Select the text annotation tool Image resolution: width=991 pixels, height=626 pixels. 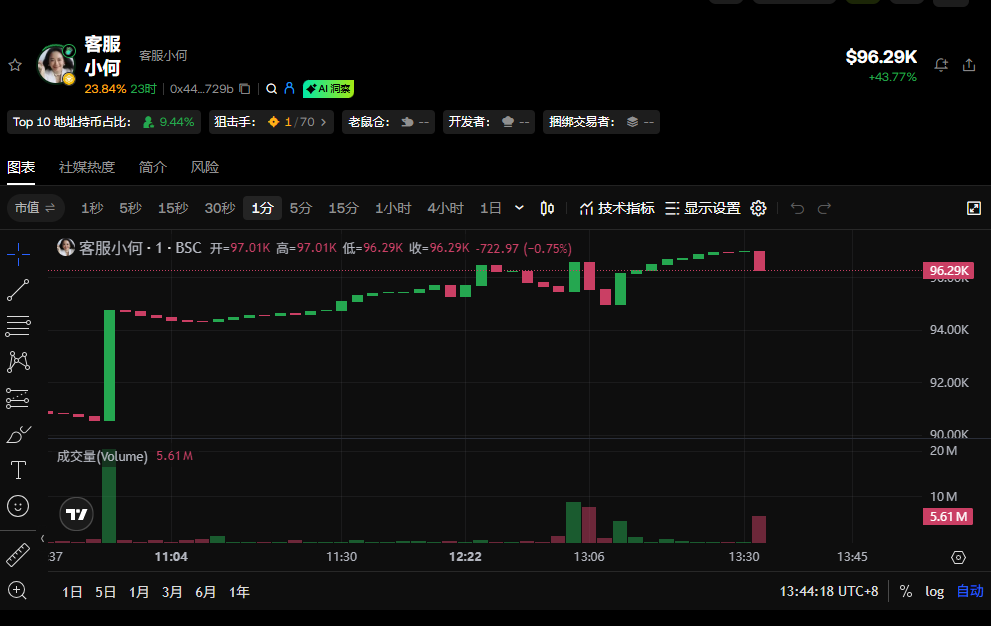[x=18, y=470]
